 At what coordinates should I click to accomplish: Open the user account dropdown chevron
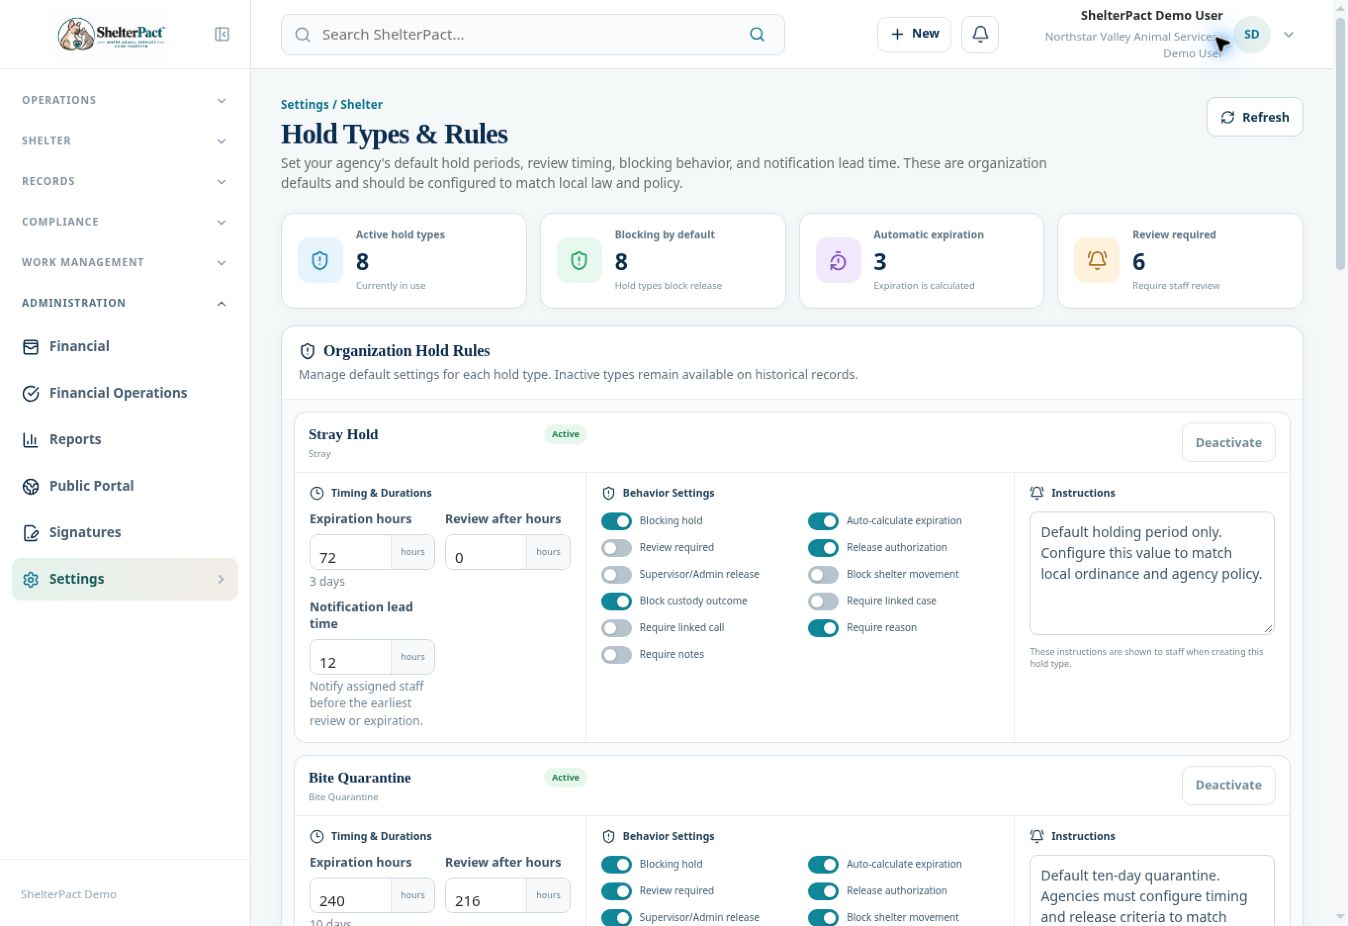[x=1289, y=34]
